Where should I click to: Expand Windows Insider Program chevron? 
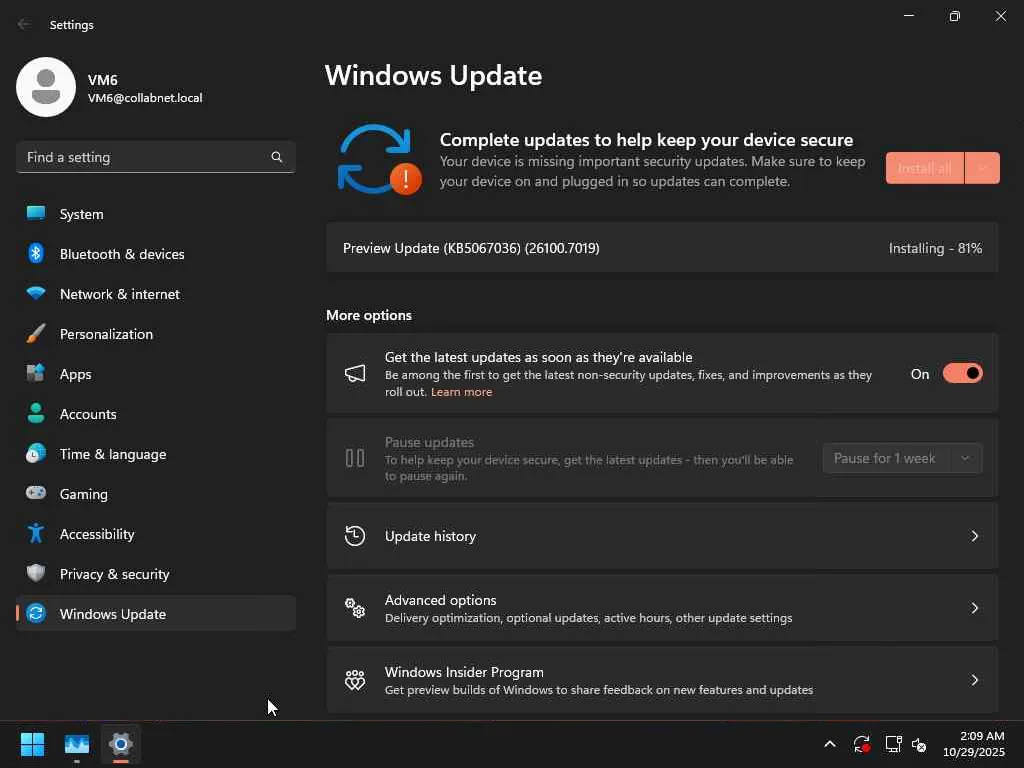coord(974,680)
